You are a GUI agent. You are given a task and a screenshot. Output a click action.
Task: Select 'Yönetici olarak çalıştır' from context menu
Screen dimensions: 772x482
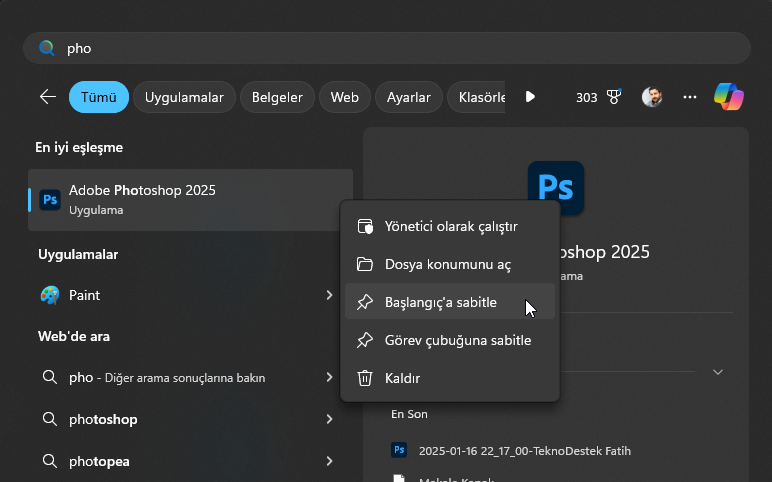[x=450, y=226]
